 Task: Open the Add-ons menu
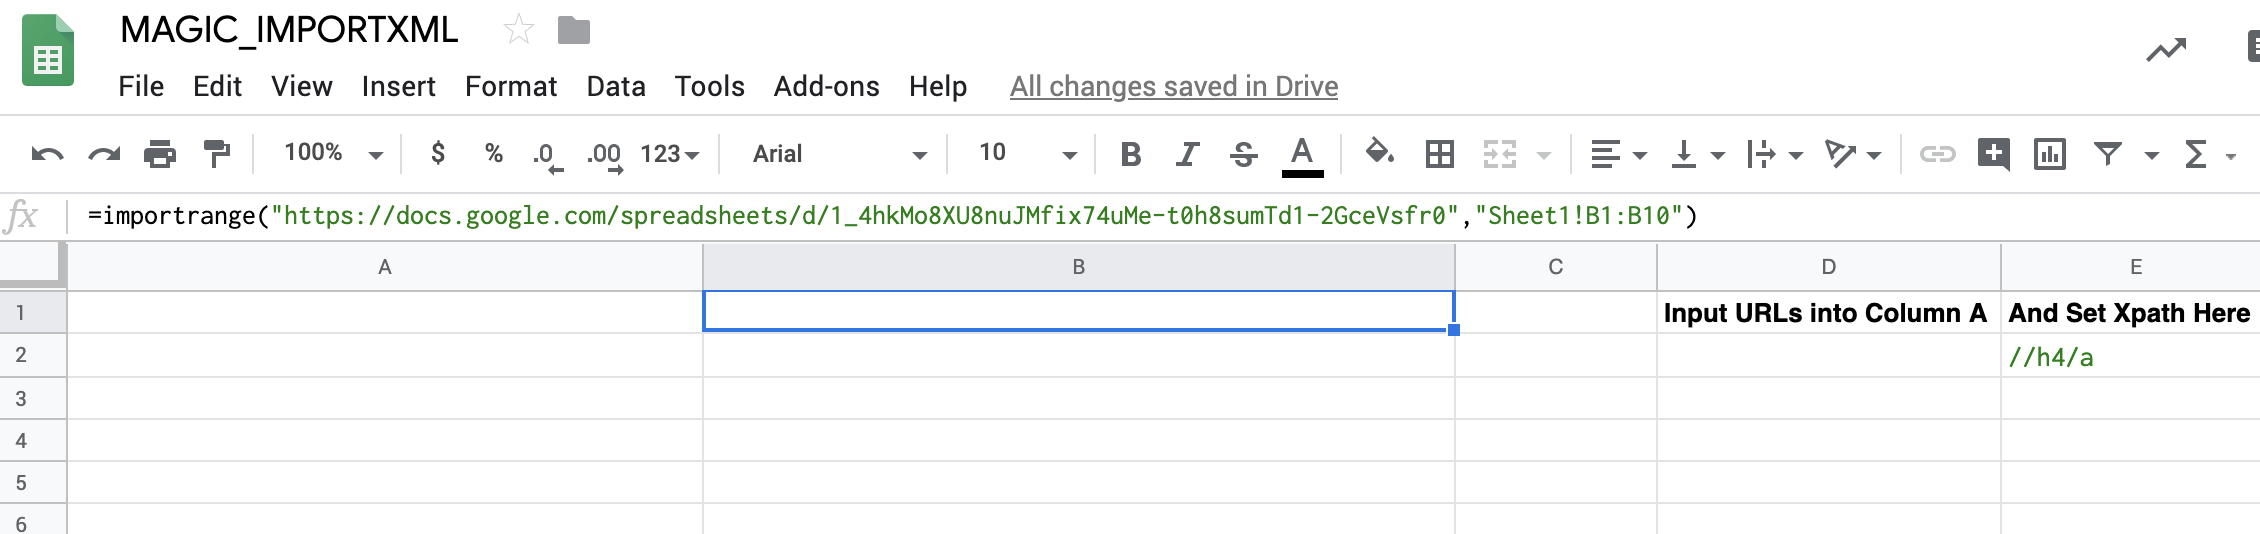click(826, 87)
